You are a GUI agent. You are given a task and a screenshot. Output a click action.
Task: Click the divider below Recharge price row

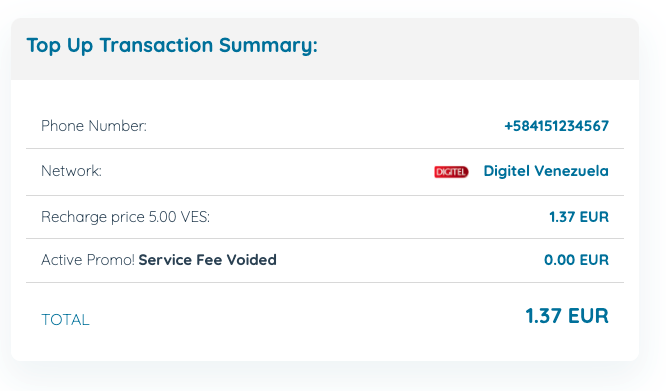[x=325, y=239]
